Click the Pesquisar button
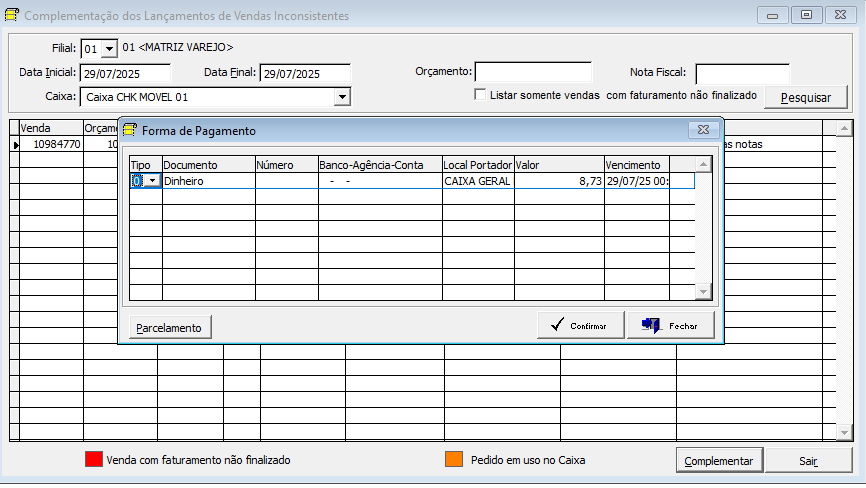 806,97
